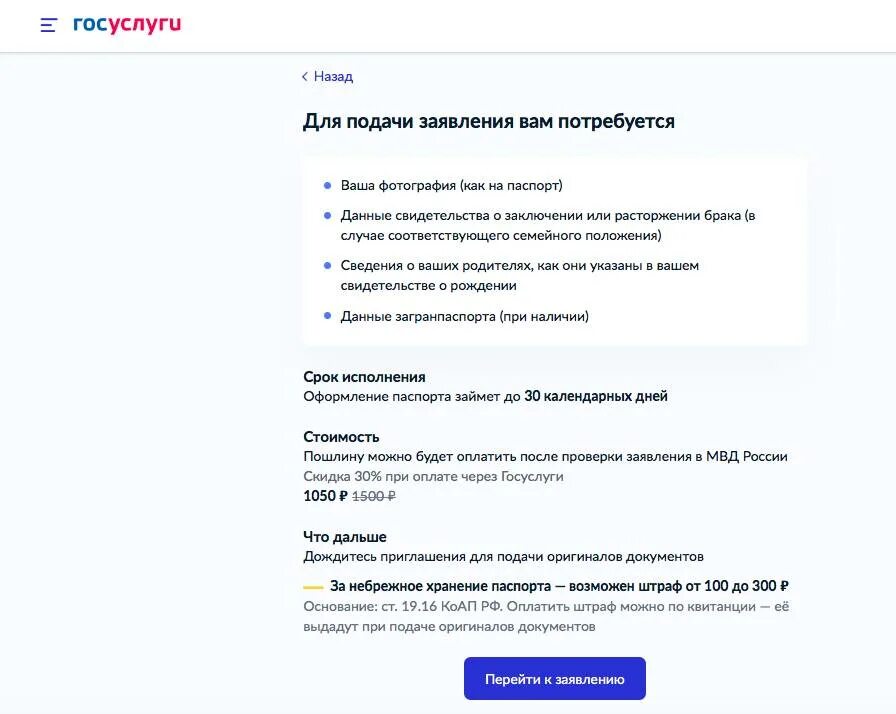896x714 pixels.
Task: Click the crossed-out 1500 ₽ price
Action: pos(374,496)
